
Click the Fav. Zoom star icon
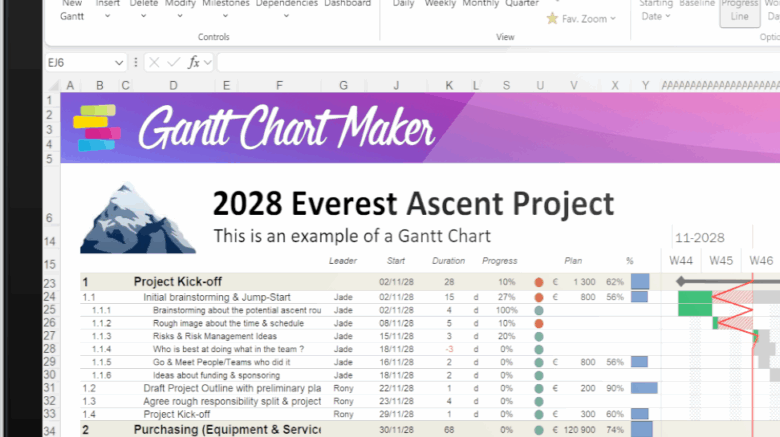tap(553, 19)
